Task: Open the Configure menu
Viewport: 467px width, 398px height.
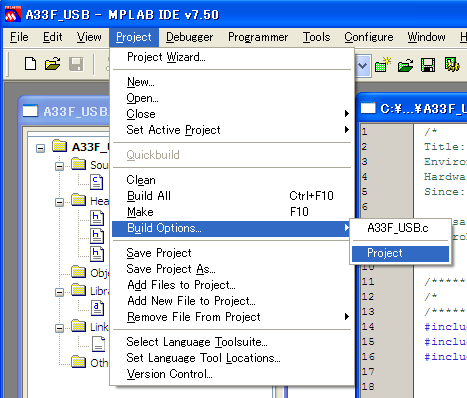Action: coord(369,37)
